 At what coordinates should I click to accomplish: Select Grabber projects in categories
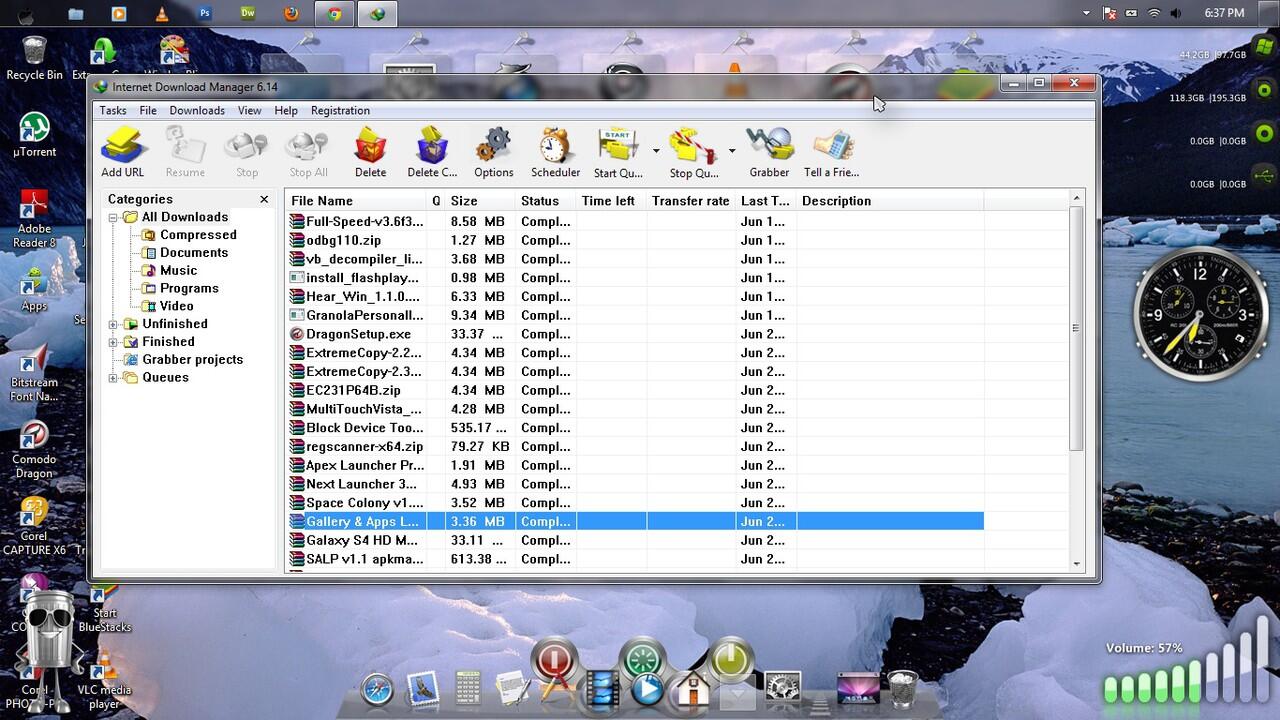192,359
